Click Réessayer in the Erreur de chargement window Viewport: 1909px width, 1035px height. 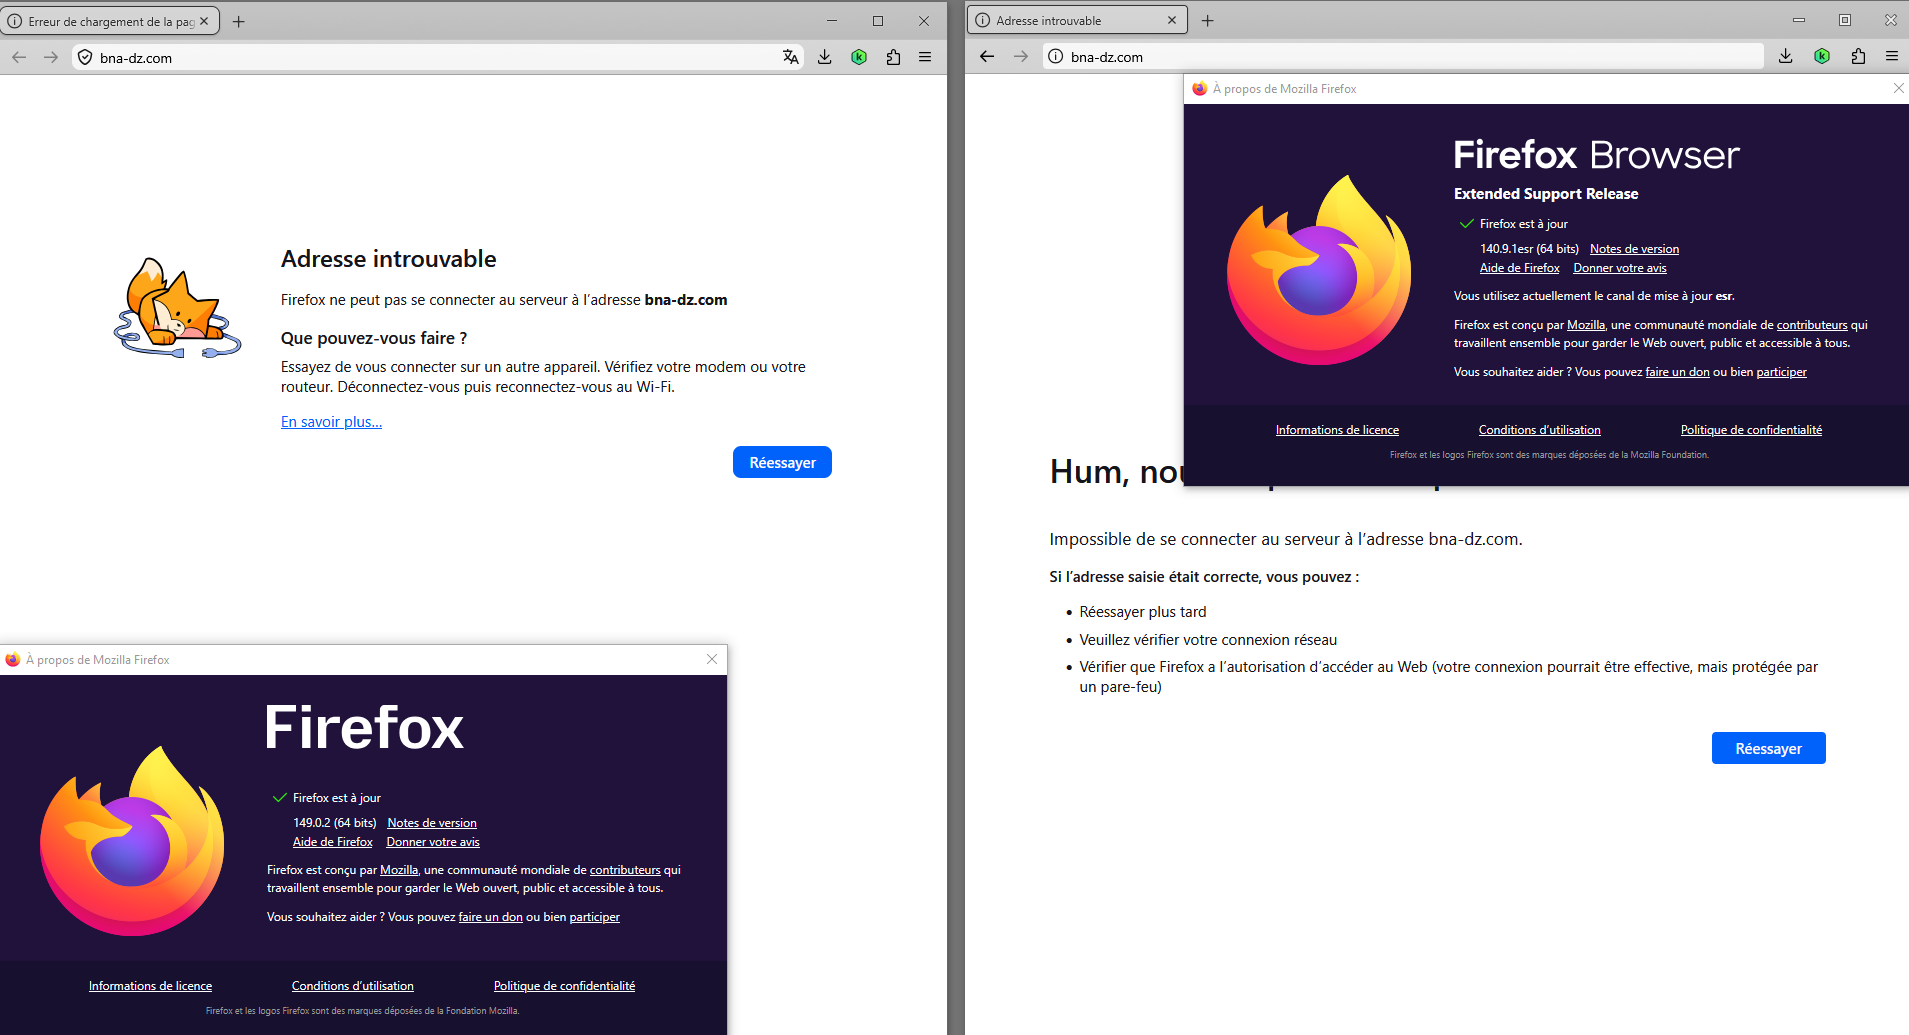(x=782, y=462)
